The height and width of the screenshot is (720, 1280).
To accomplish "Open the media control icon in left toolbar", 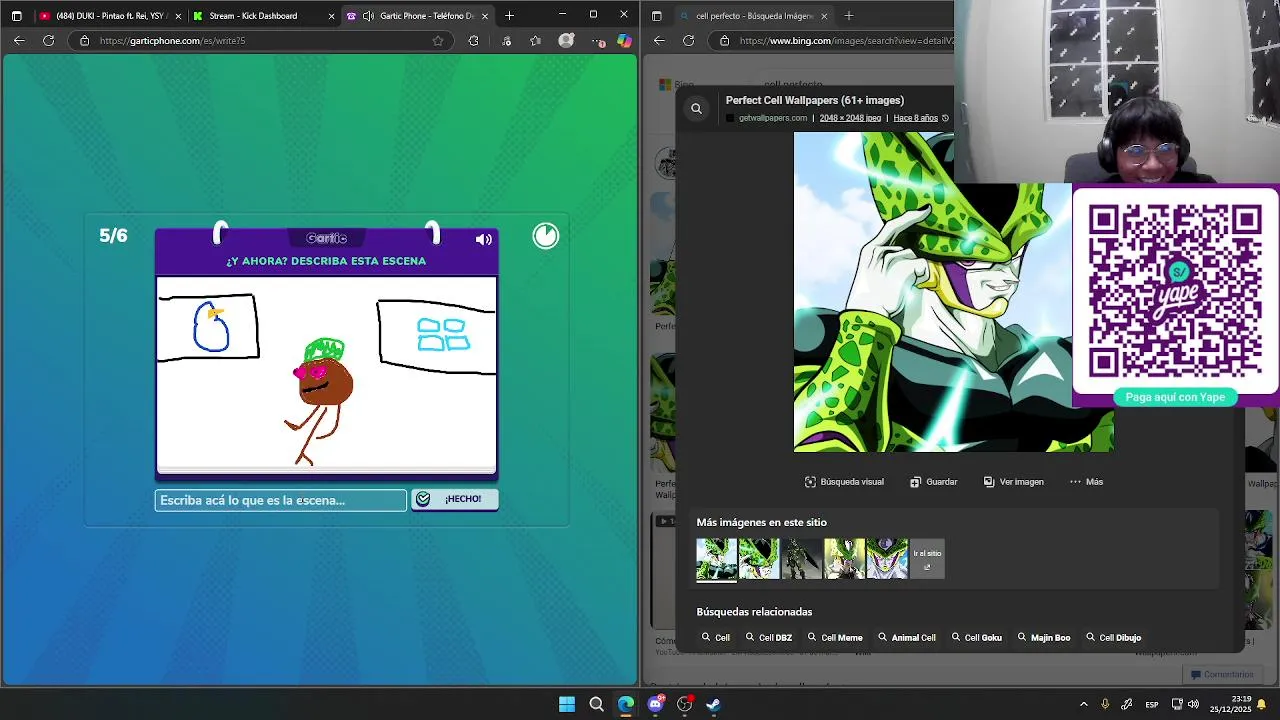I will click(x=507, y=41).
